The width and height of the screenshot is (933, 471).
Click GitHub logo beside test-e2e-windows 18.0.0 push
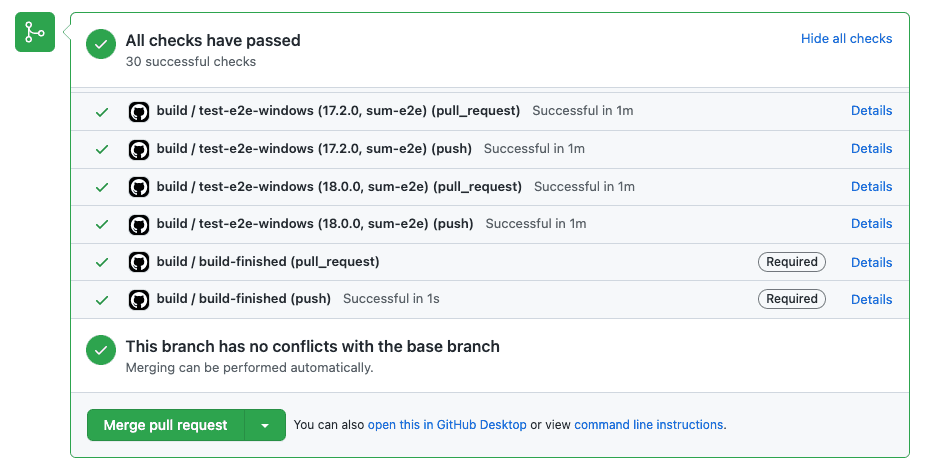point(139,225)
